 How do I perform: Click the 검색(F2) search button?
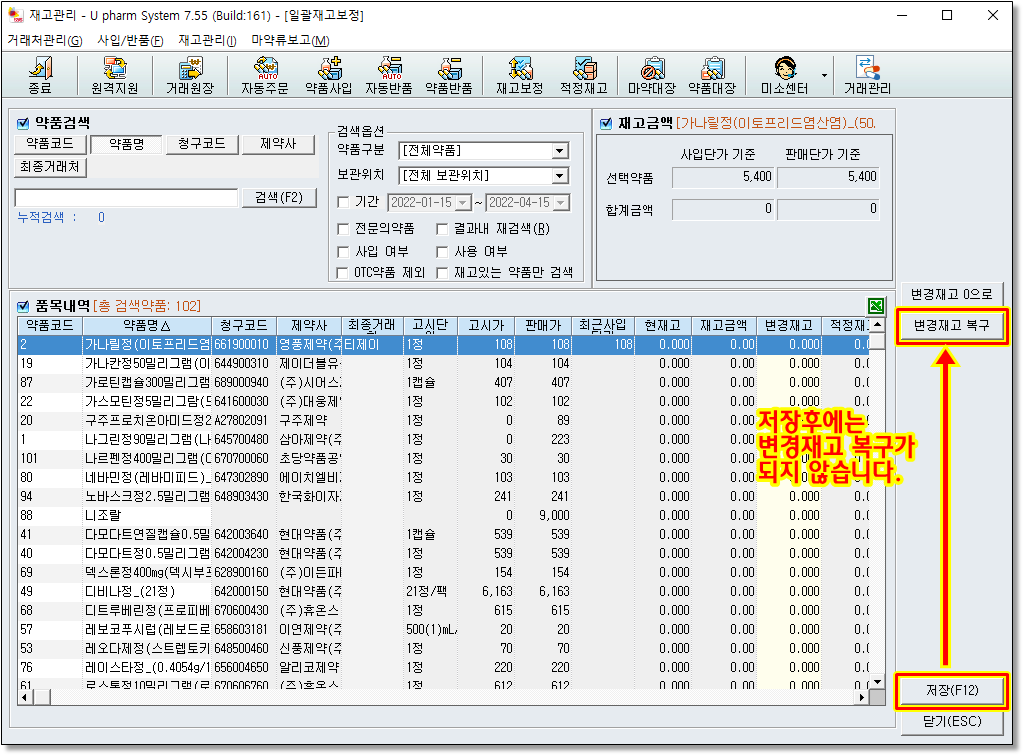(x=280, y=198)
